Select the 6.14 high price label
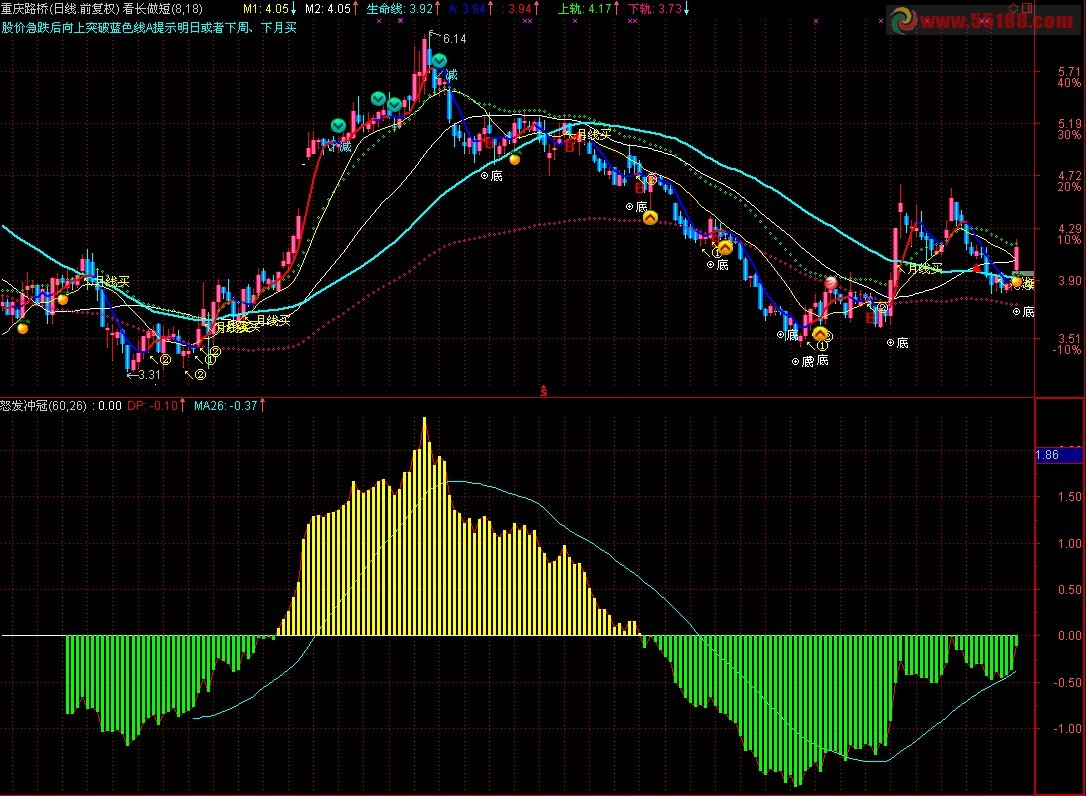1086x796 pixels. click(x=454, y=39)
